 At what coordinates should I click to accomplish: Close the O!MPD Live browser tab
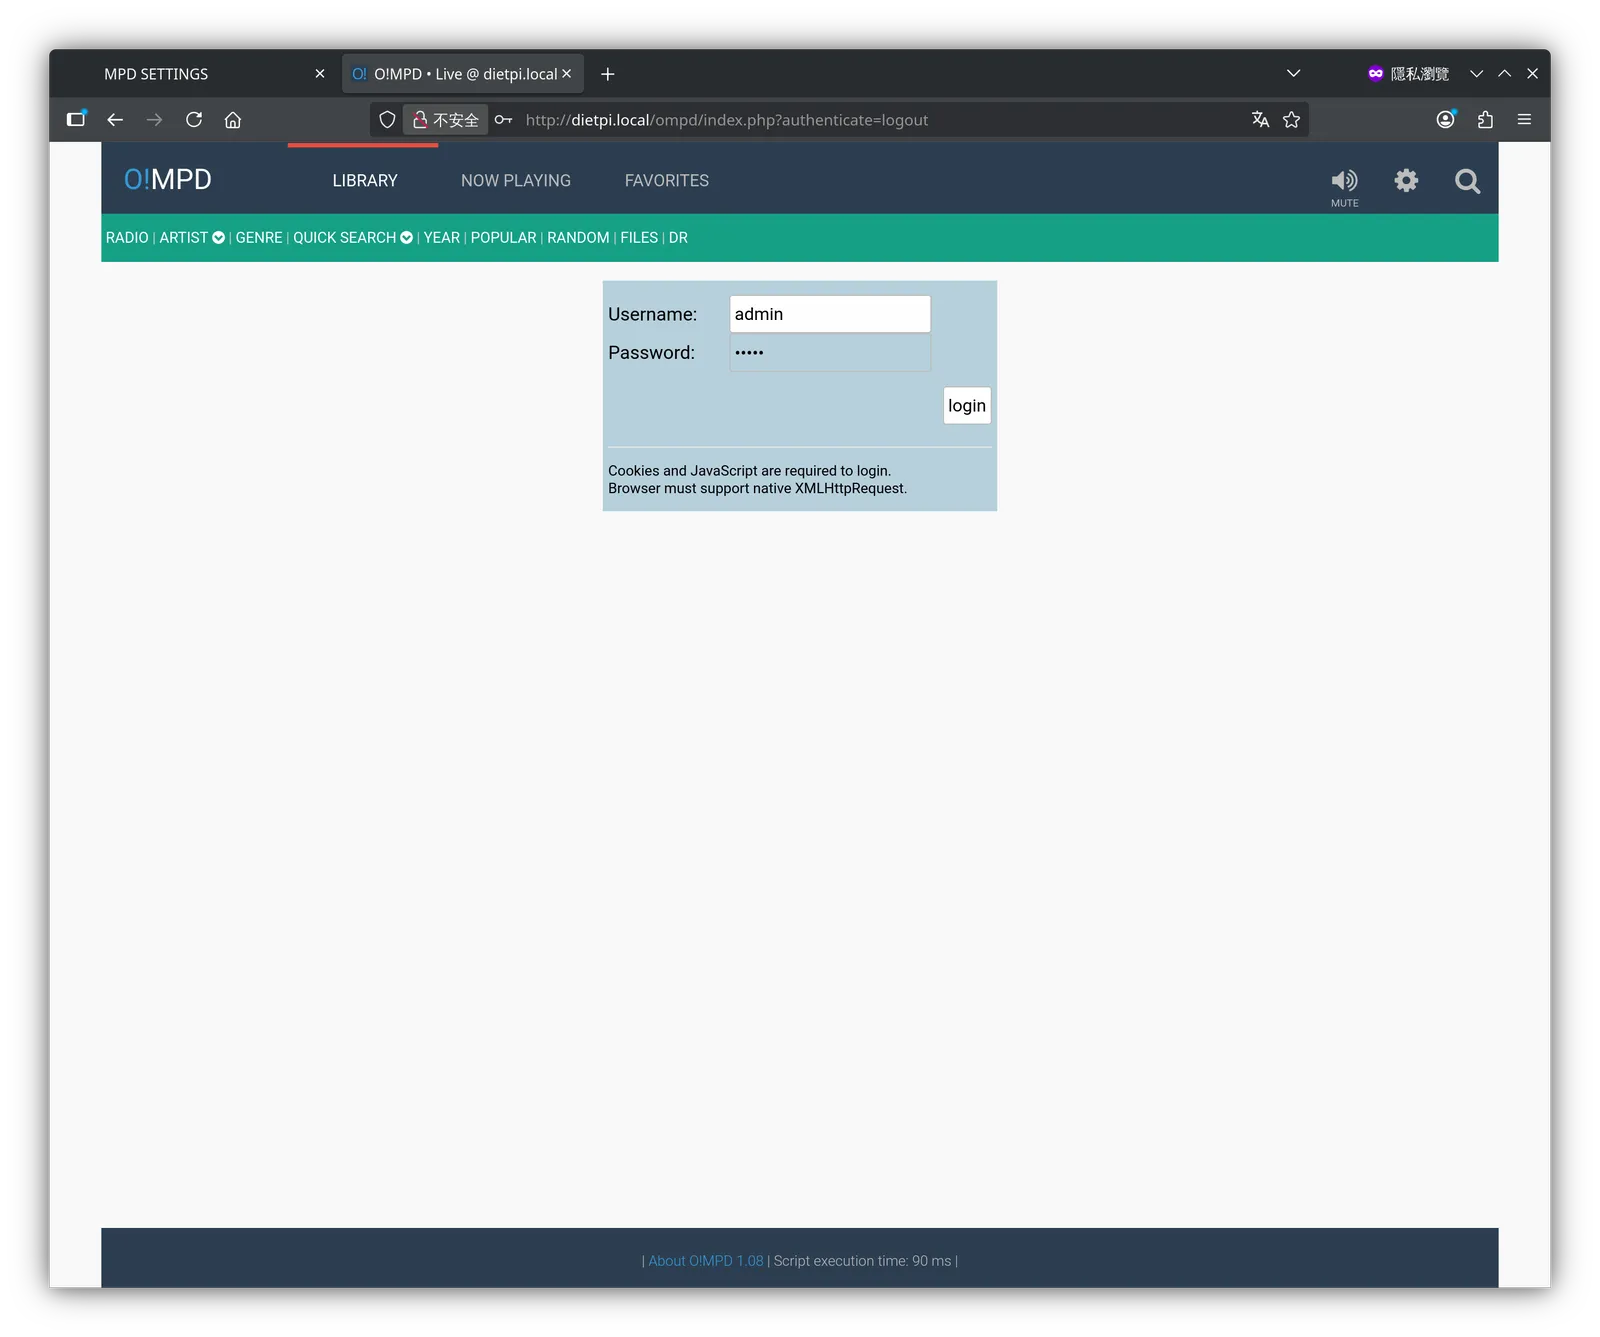click(x=566, y=74)
